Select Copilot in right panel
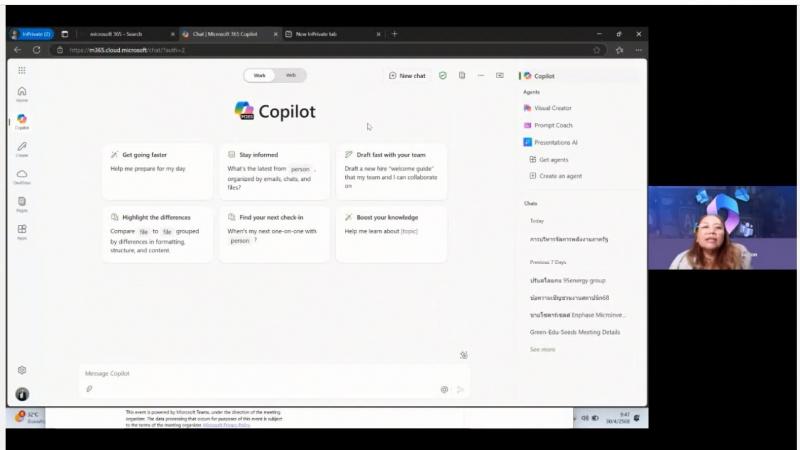800x450 pixels. coord(579,76)
